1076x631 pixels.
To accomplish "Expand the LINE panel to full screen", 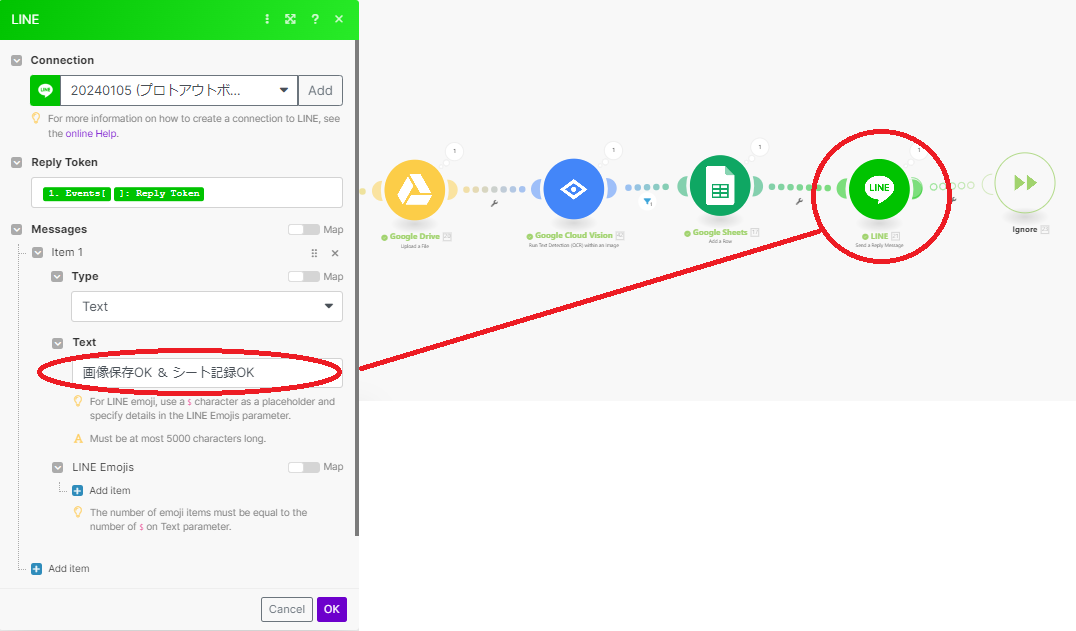I will click(290, 19).
